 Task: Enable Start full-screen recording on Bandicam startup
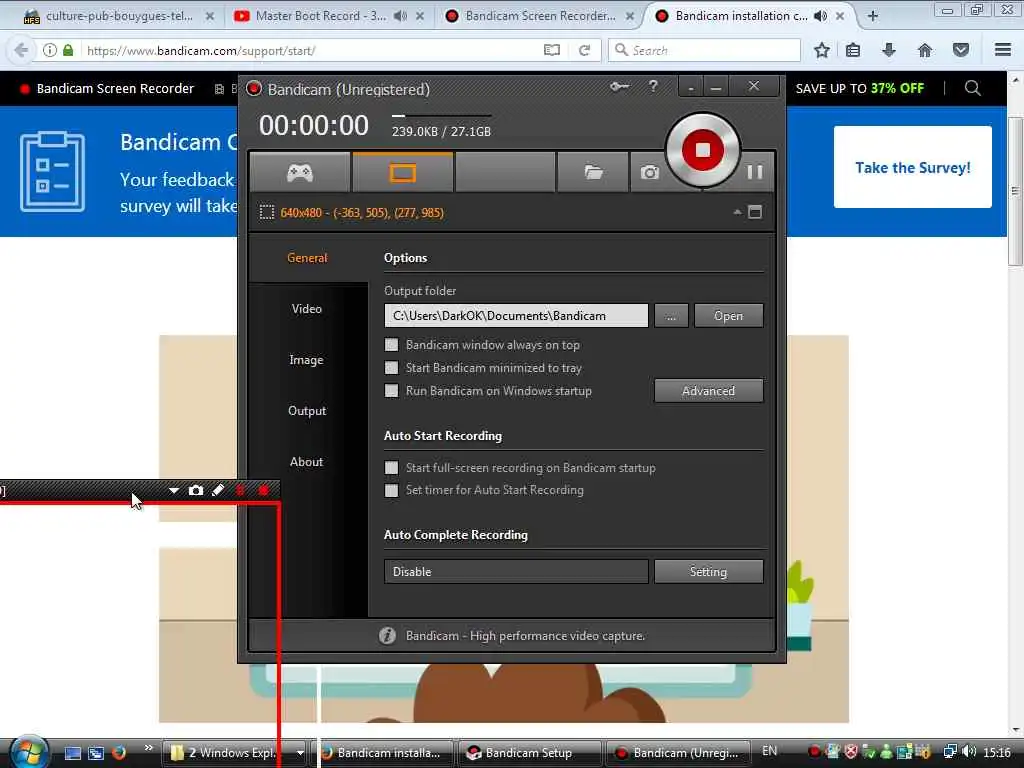[391, 468]
